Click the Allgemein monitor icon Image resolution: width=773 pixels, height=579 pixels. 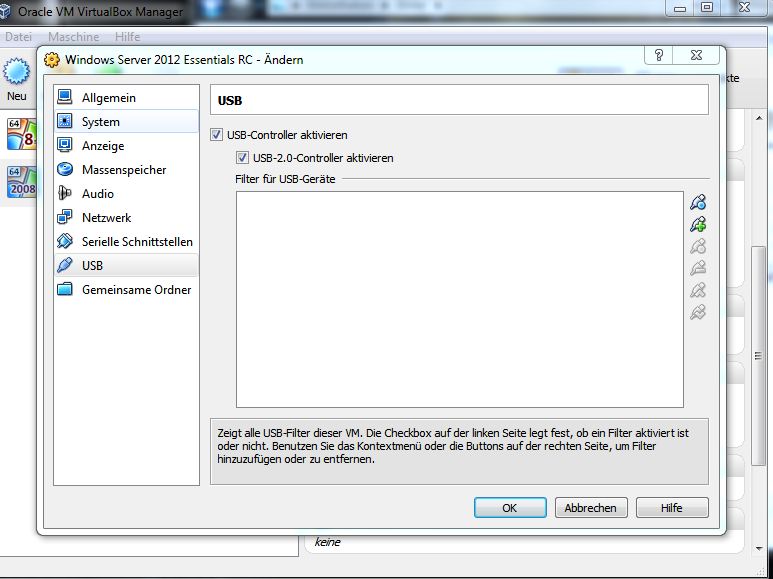(x=65, y=98)
